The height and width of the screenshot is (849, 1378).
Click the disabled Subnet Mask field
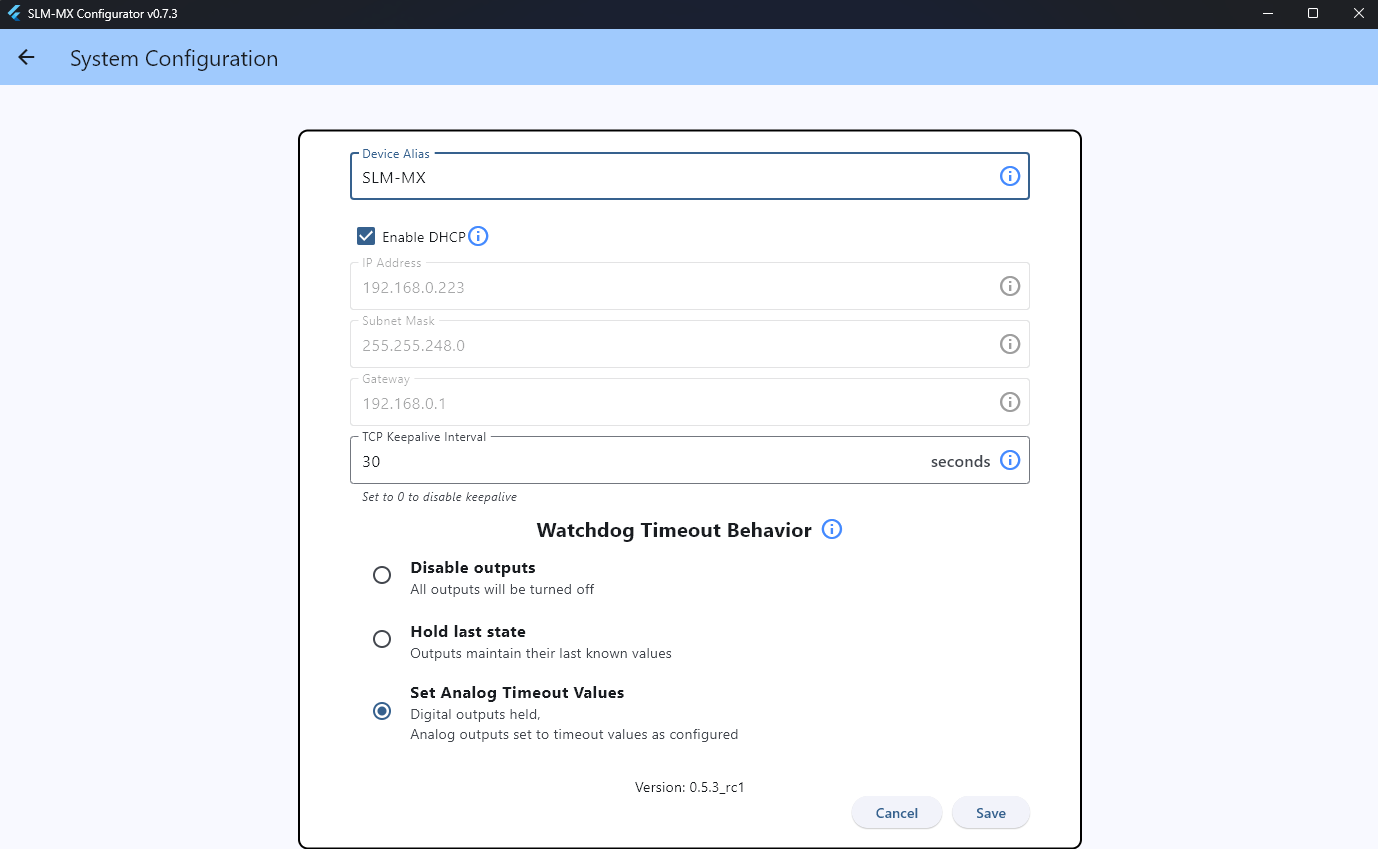click(x=690, y=344)
